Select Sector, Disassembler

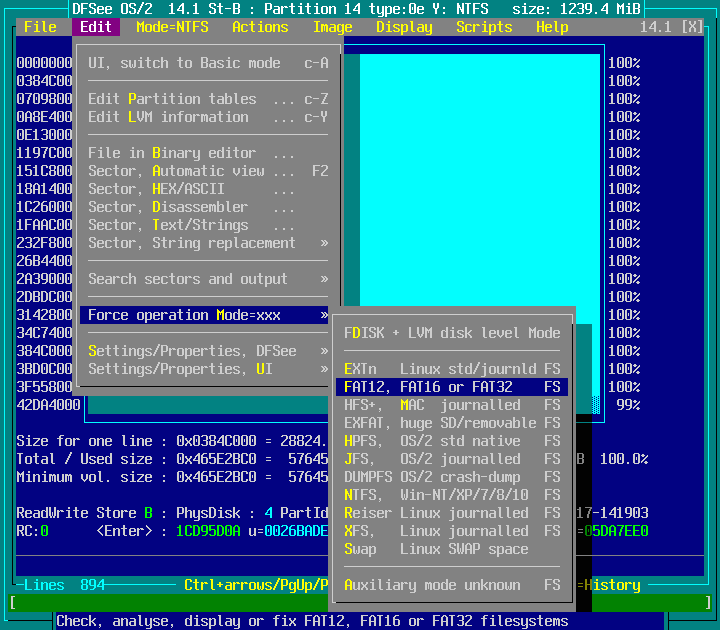tap(208, 207)
